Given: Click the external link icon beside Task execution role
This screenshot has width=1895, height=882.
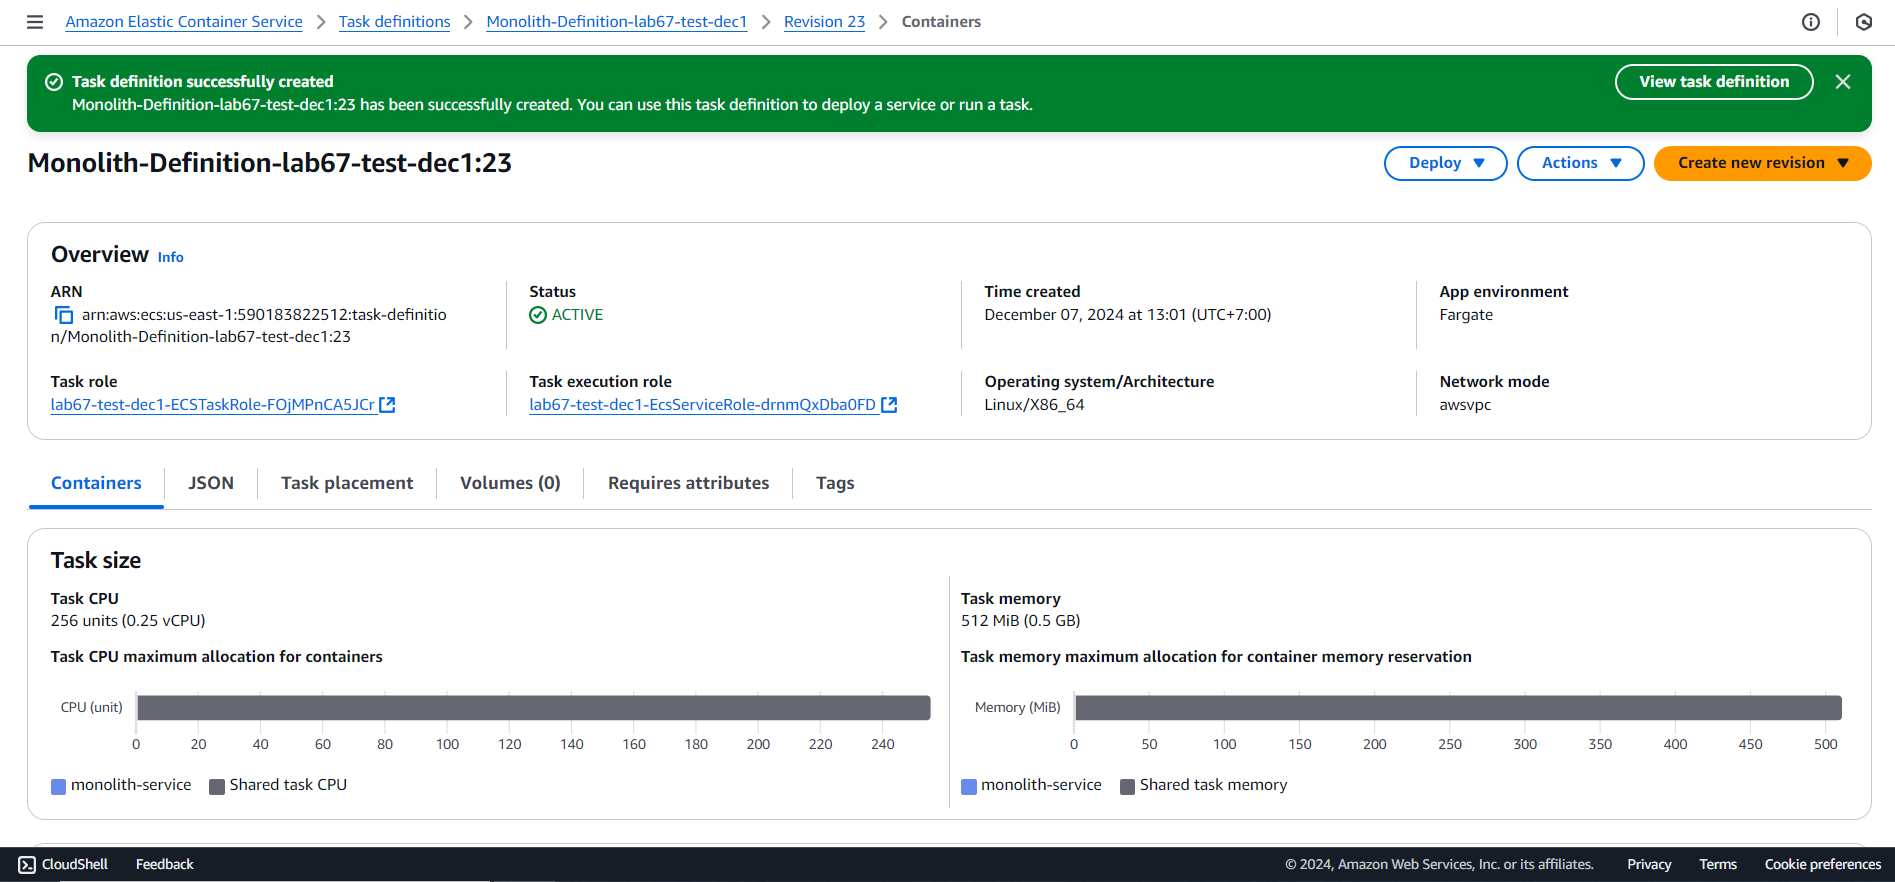Looking at the screenshot, I should [x=889, y=405].
